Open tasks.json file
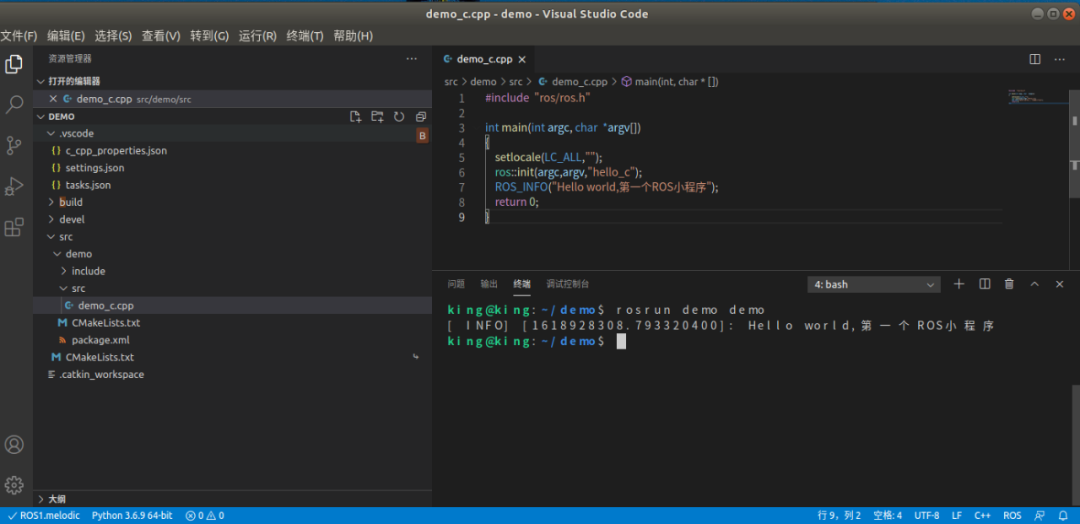This screenshot has width=1080, height=524. (88, 185)
